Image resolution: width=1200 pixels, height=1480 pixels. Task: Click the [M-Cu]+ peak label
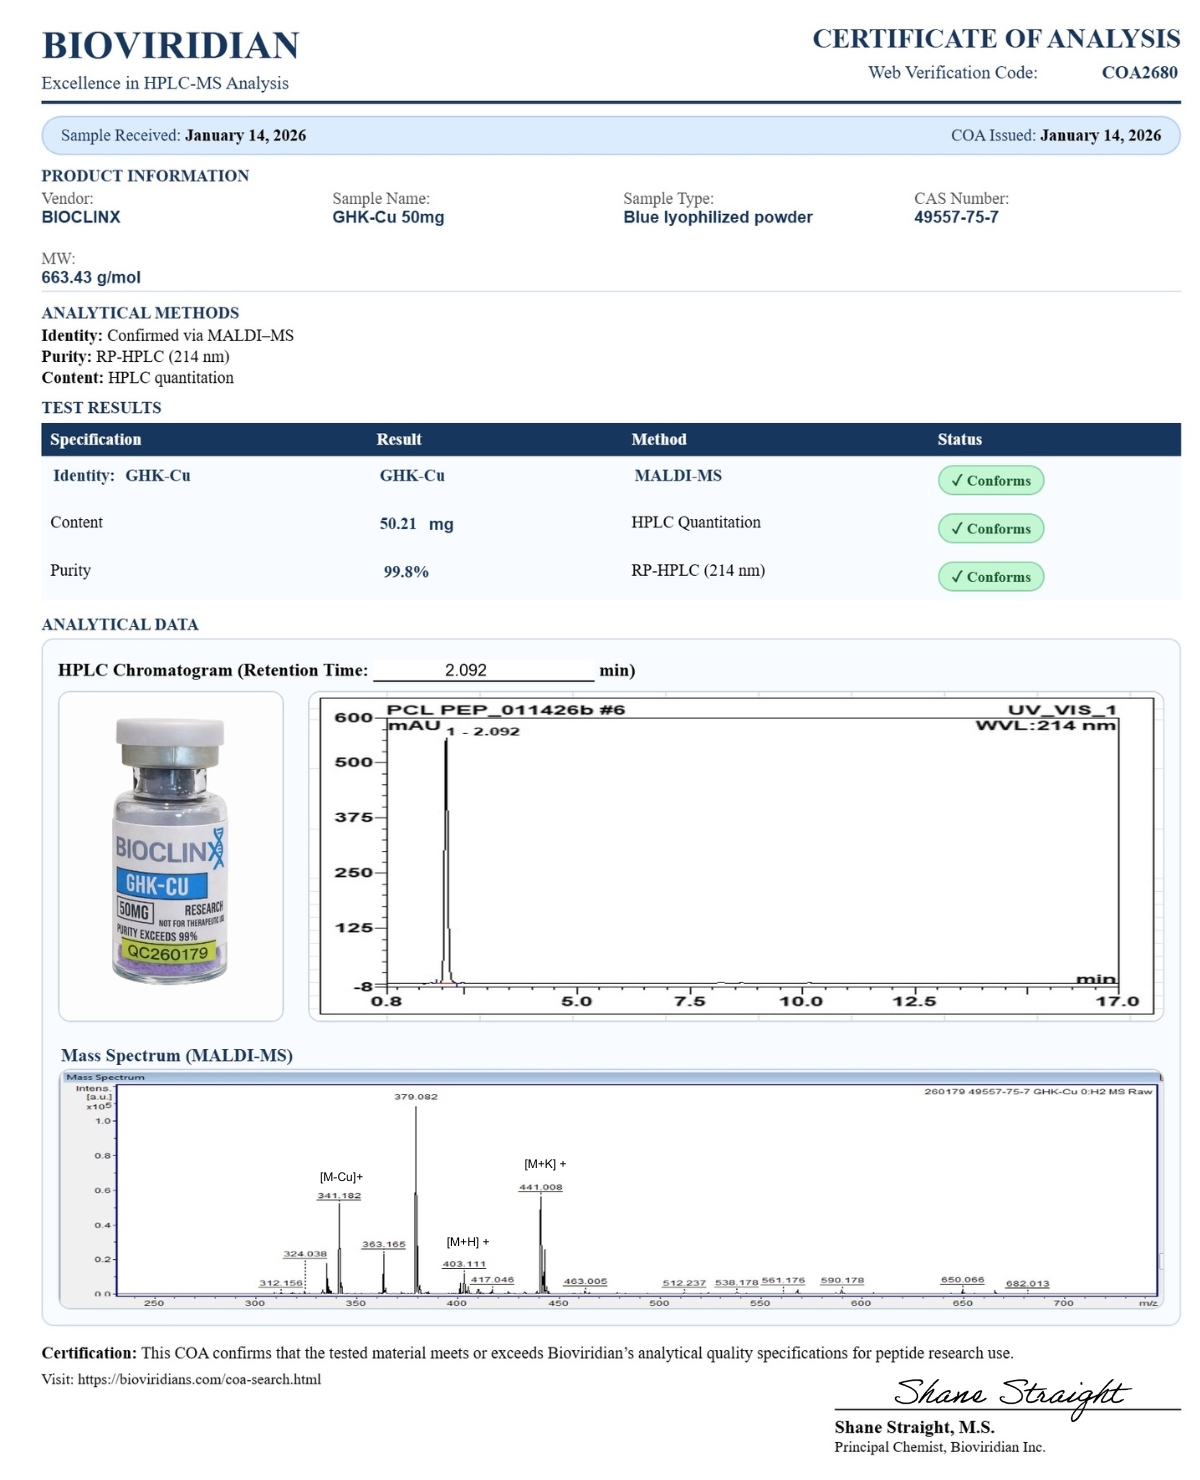[341, 1177]
